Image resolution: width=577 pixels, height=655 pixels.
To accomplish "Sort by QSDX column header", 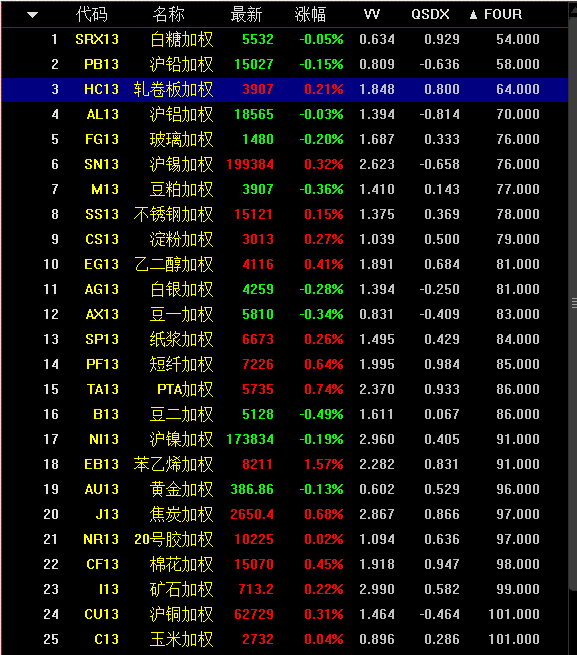I will click(430, 15).
